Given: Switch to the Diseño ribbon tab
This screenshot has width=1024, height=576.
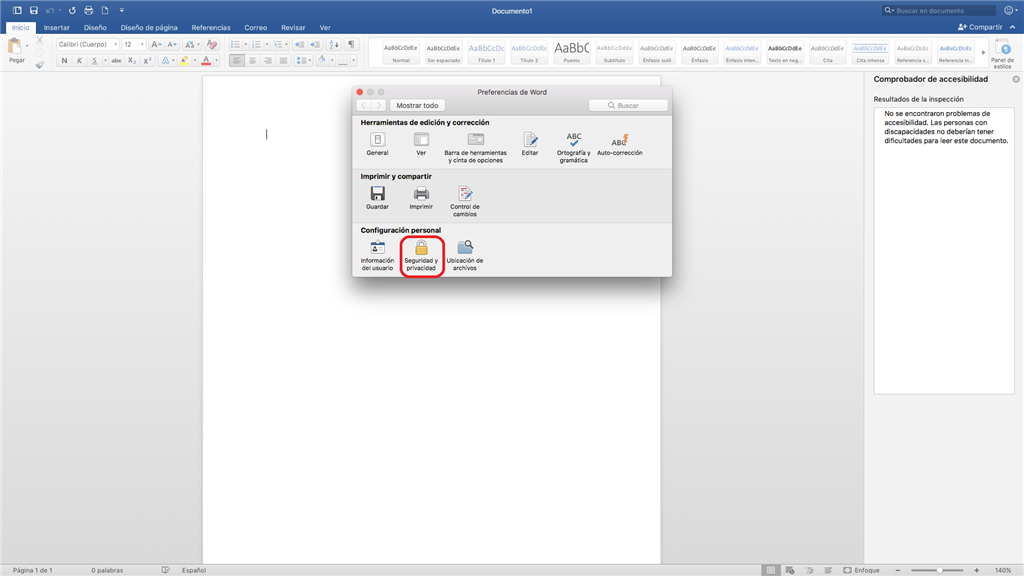Looking at the screenshot, I should tap(95, 27).
